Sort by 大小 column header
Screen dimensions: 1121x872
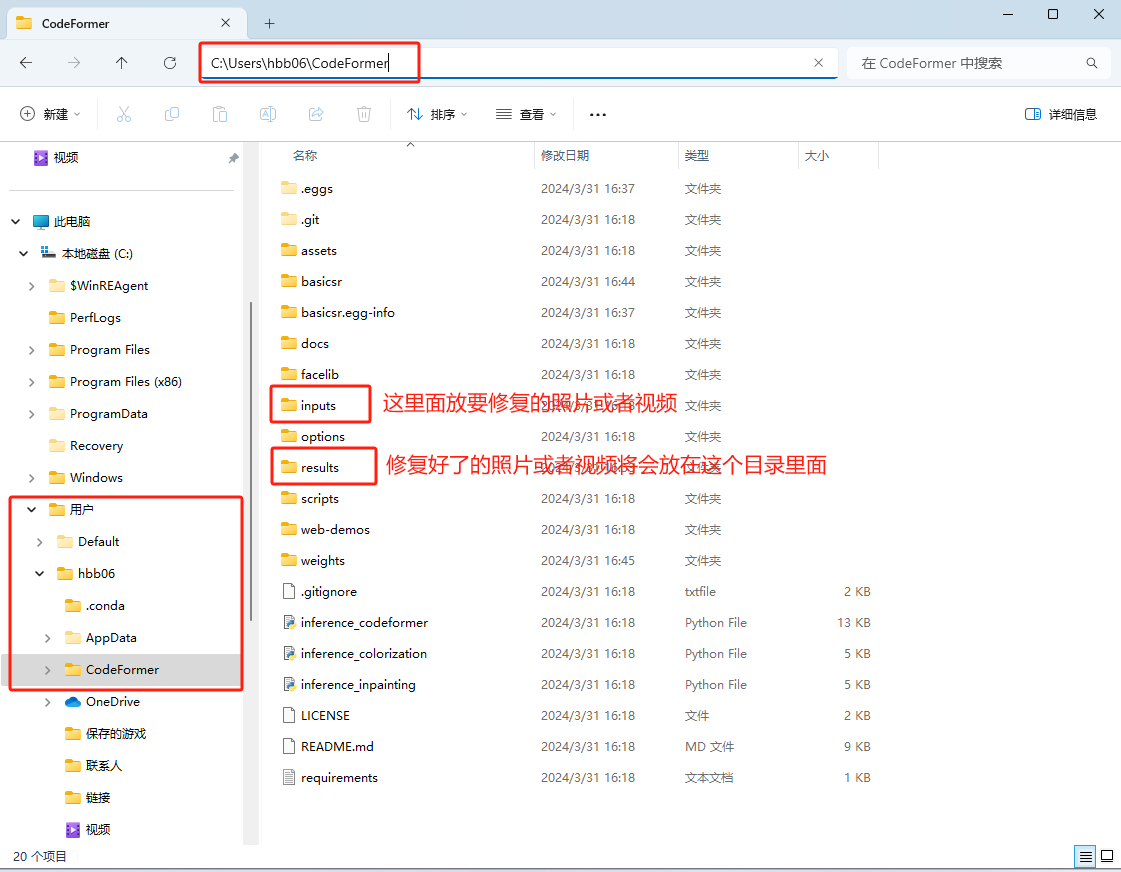[816, 156]
